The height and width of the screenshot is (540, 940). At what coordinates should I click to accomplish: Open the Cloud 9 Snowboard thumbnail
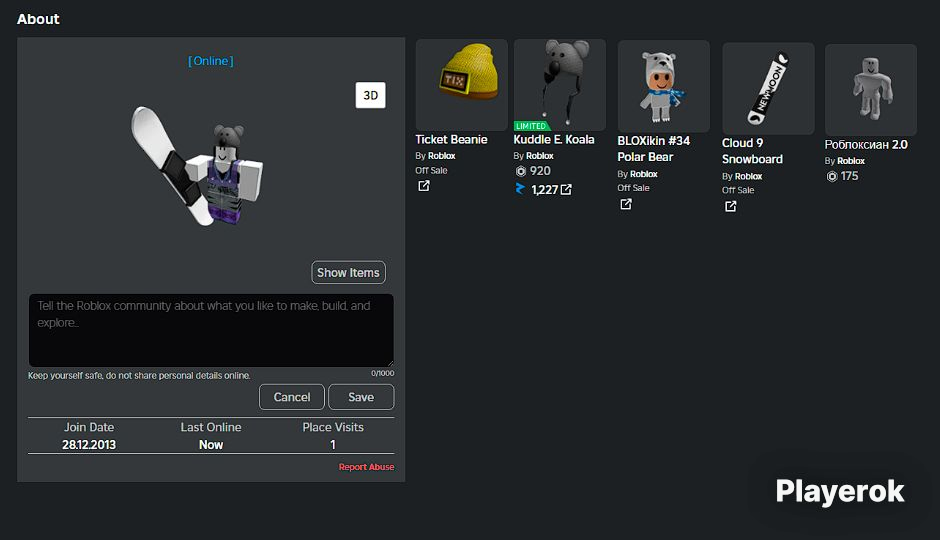[x=768, y=88]
